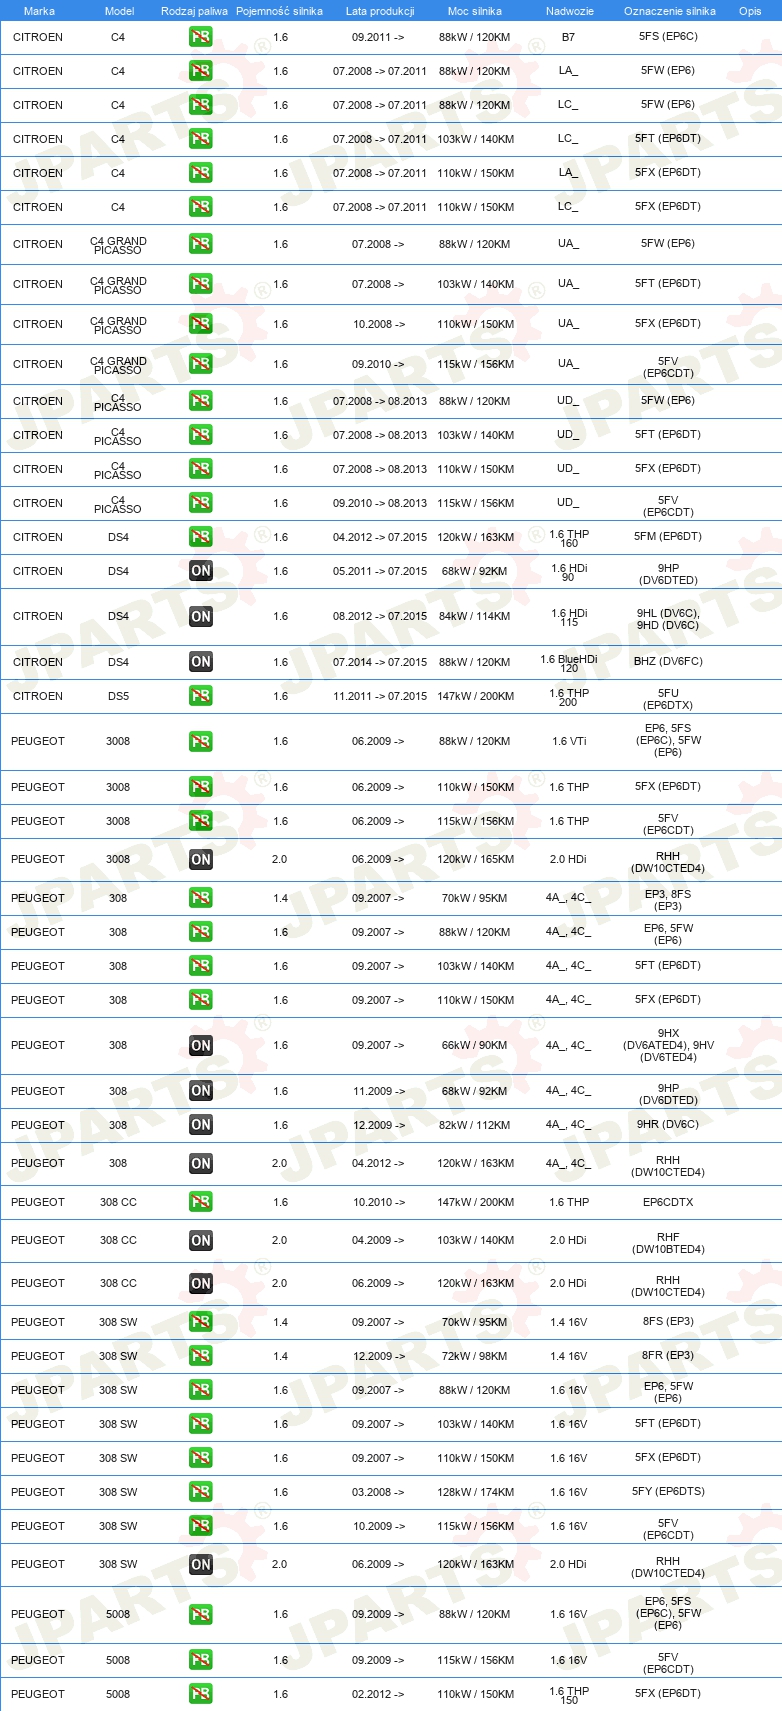This screenshot has width=782, height=1711.
Task: Click the petrol icon in the C4 Grand Picasso 115kW / 156KM row
Action: 201,364
